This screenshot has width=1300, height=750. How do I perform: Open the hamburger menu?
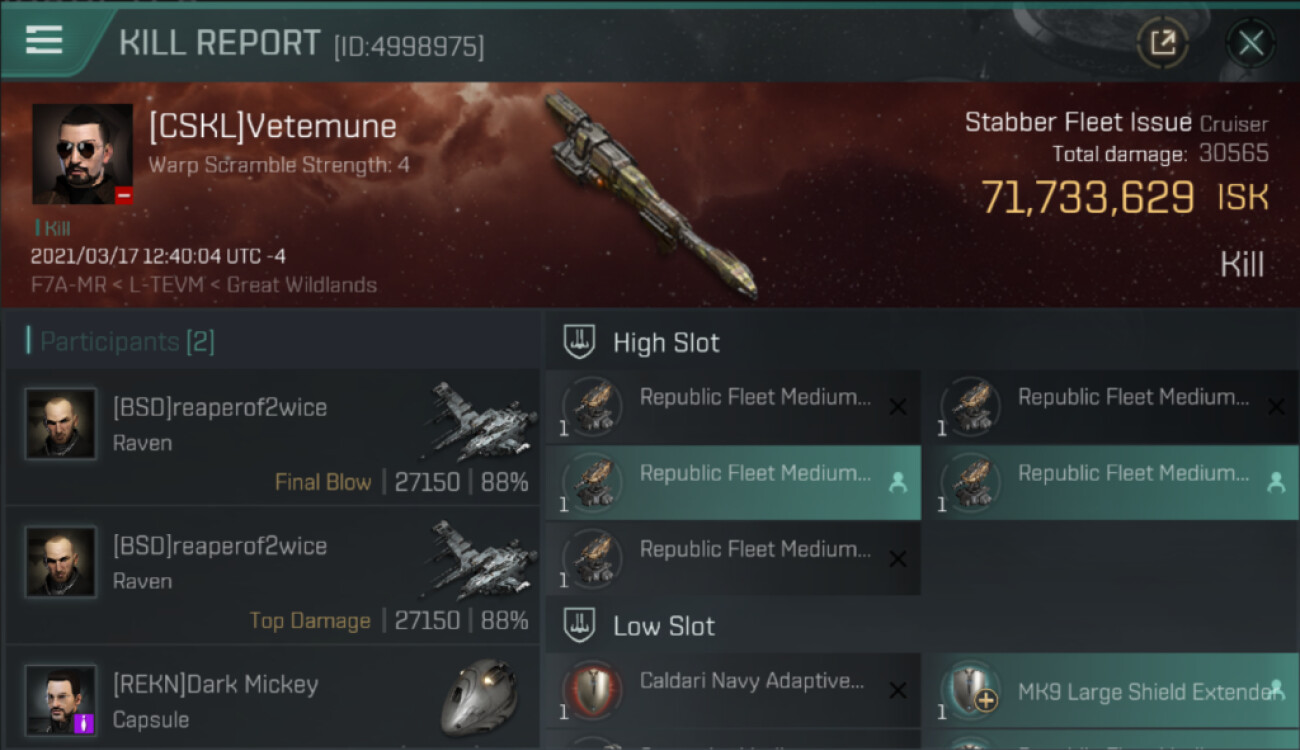pyautogui.click(x=45, y=40)
